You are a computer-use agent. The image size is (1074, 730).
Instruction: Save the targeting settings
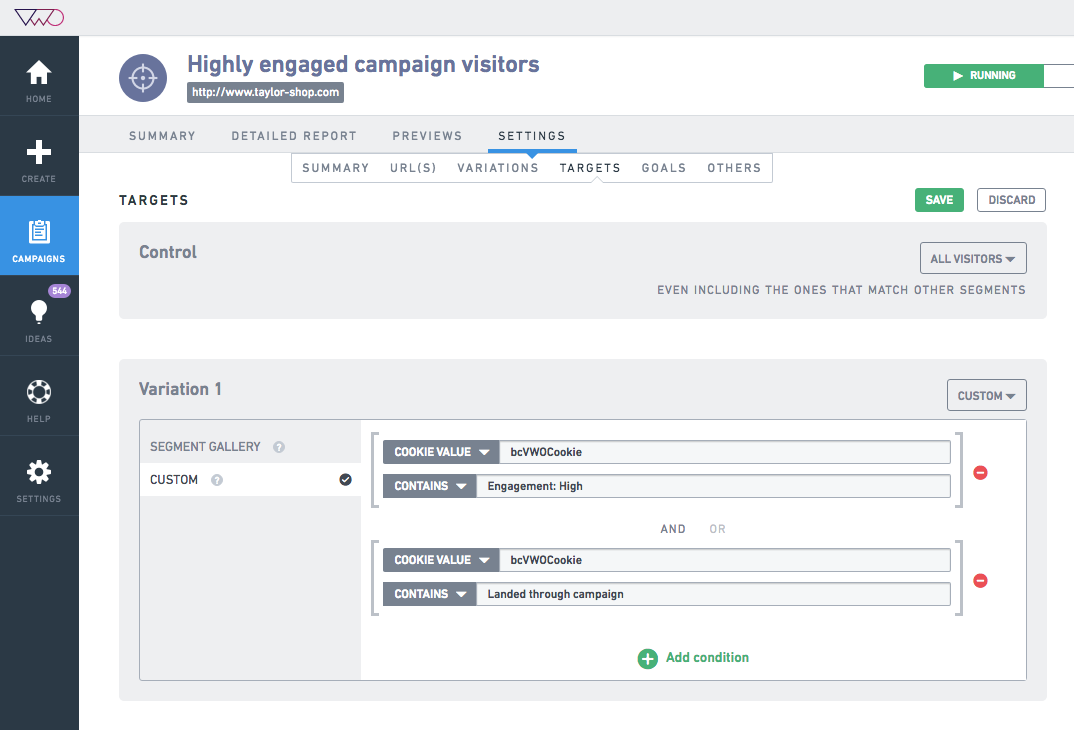click(x=938, y=200)
